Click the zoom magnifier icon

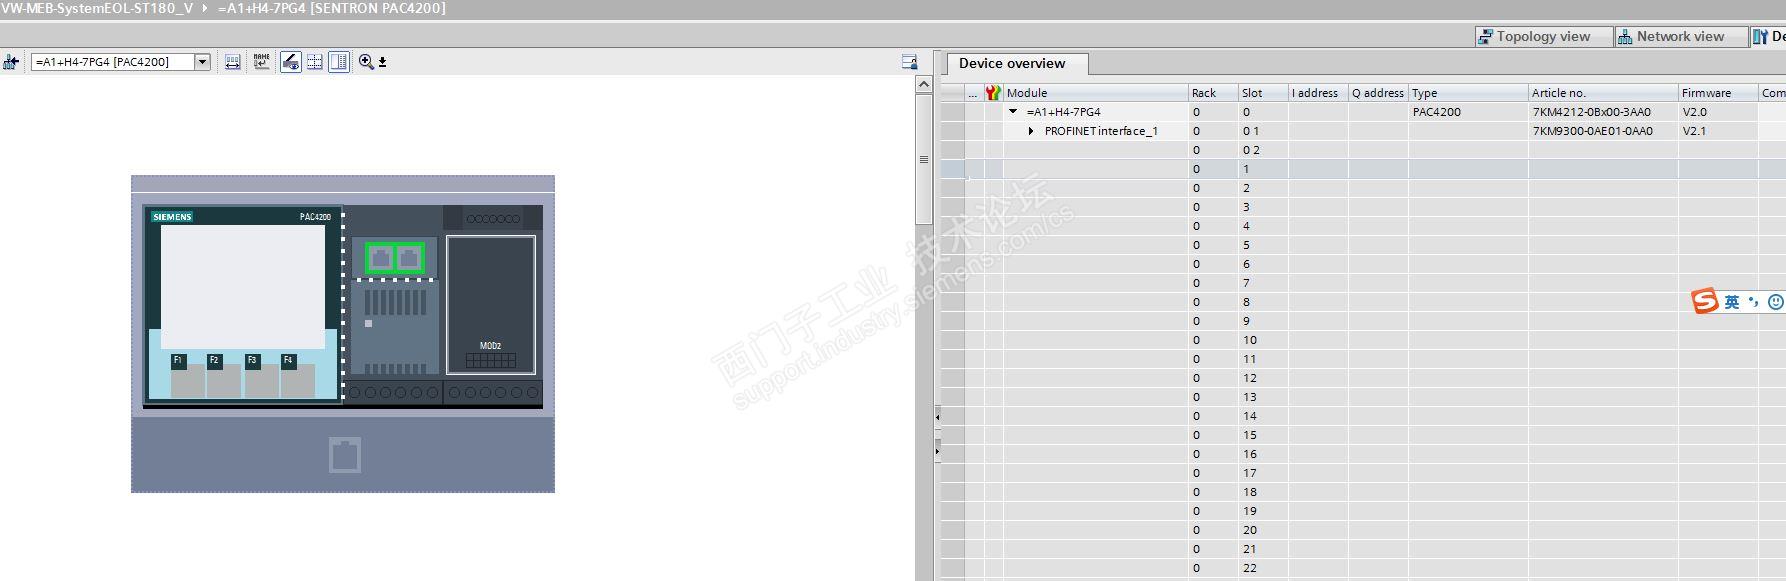click(366, 62)
